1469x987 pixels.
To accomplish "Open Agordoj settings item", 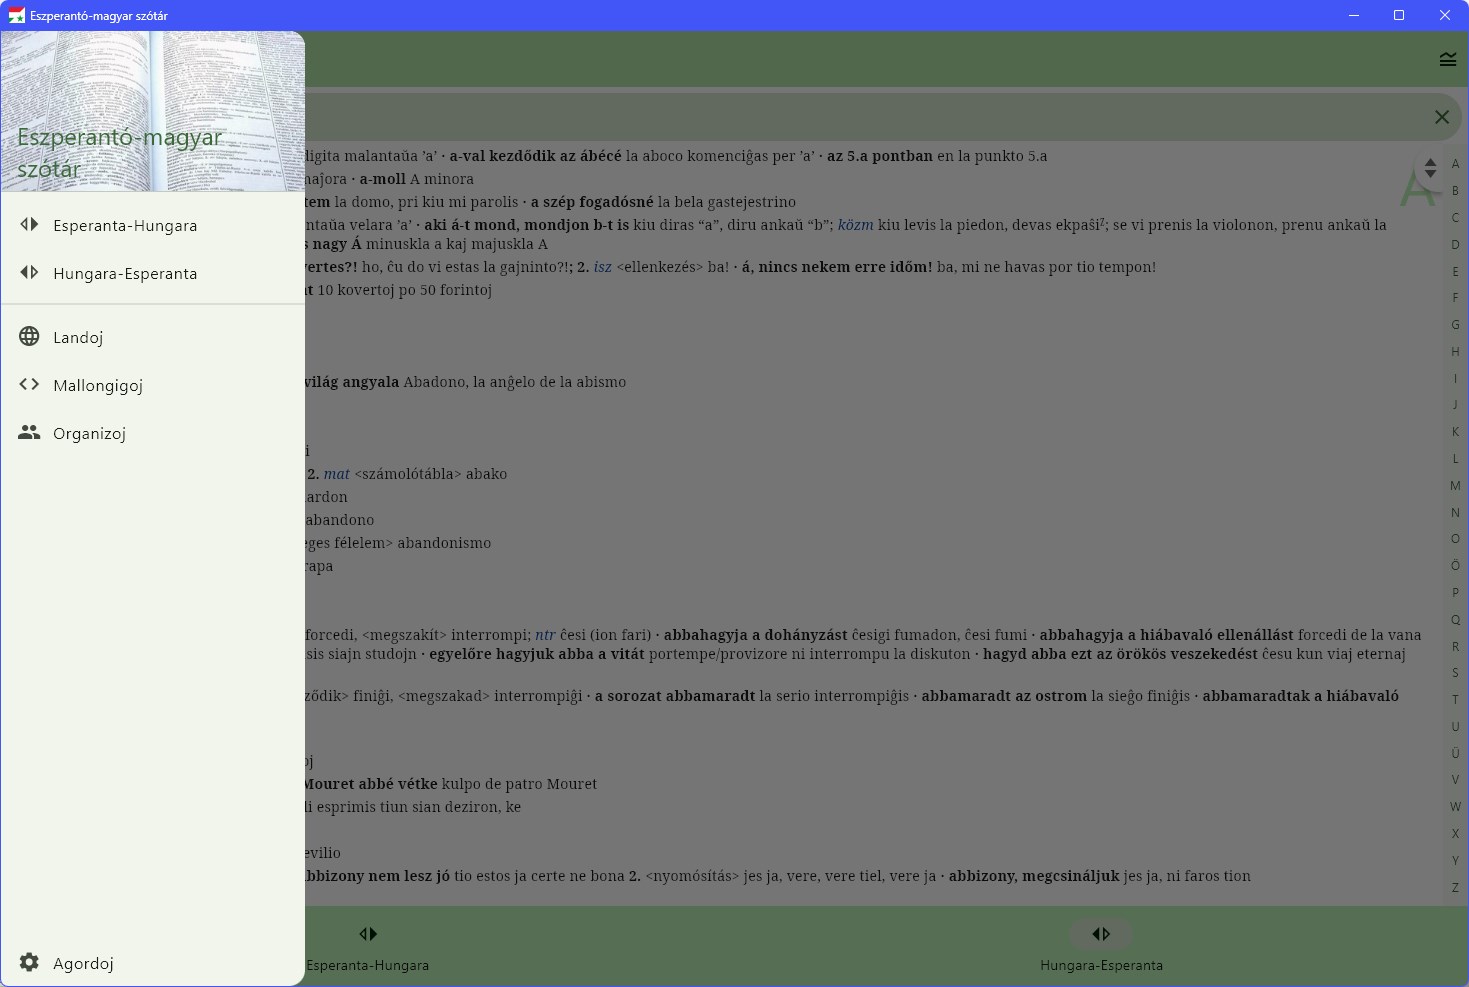I will (153, 962).
